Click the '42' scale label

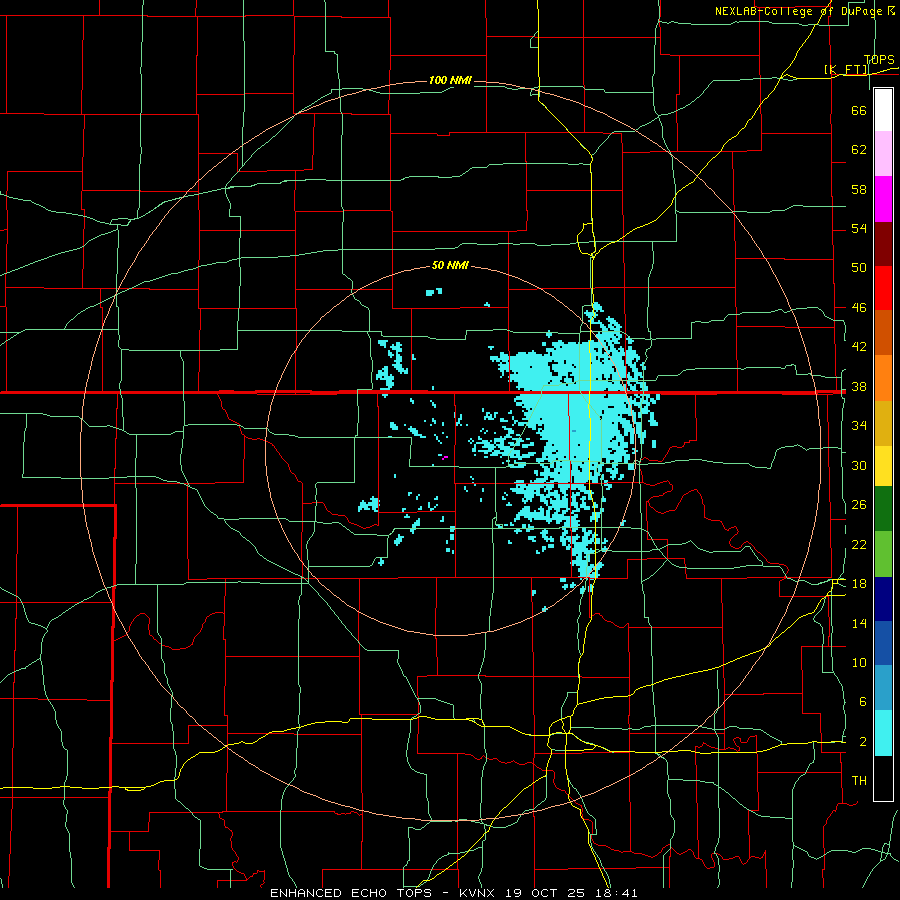(x=859, y=347)
